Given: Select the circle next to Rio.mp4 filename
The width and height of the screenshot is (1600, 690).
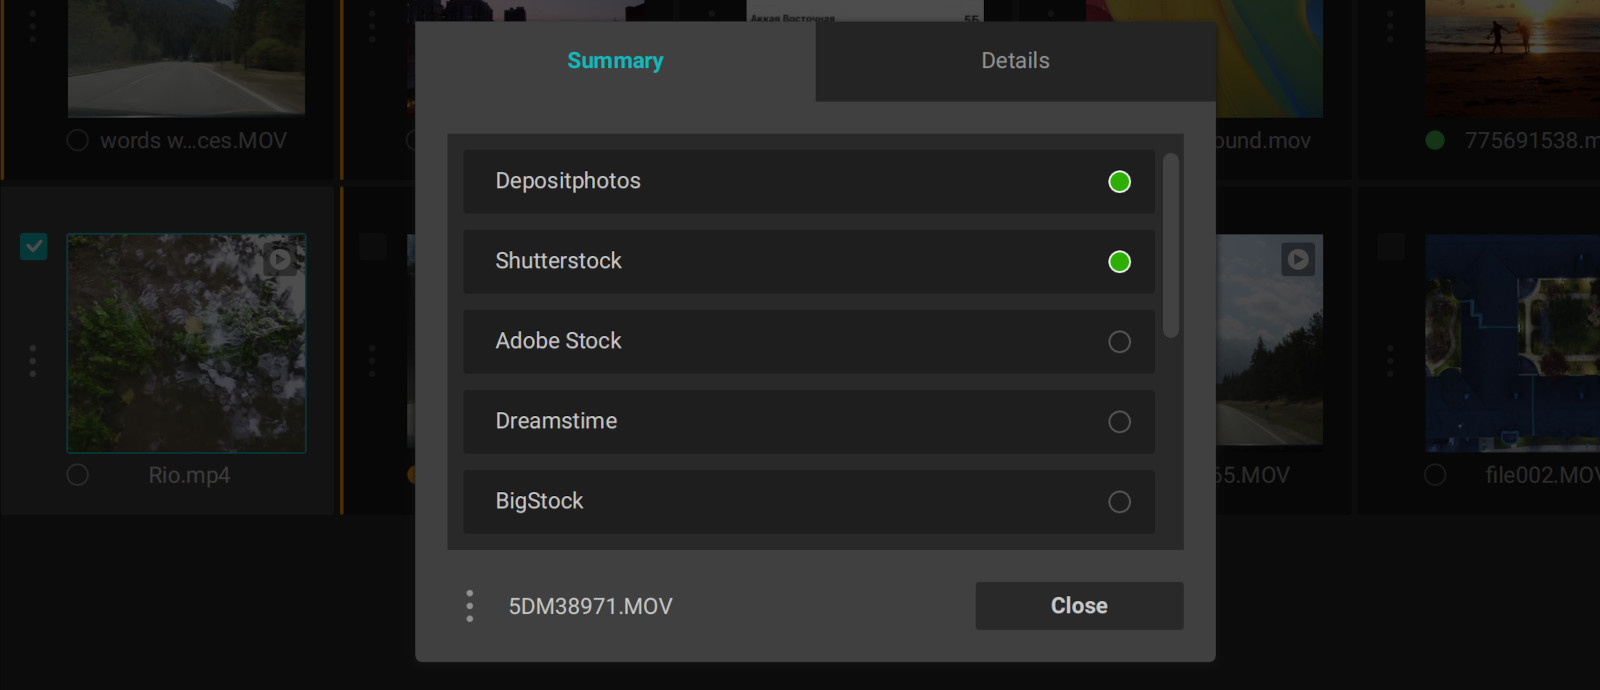Looking at the screenshot, I should 78,475.
